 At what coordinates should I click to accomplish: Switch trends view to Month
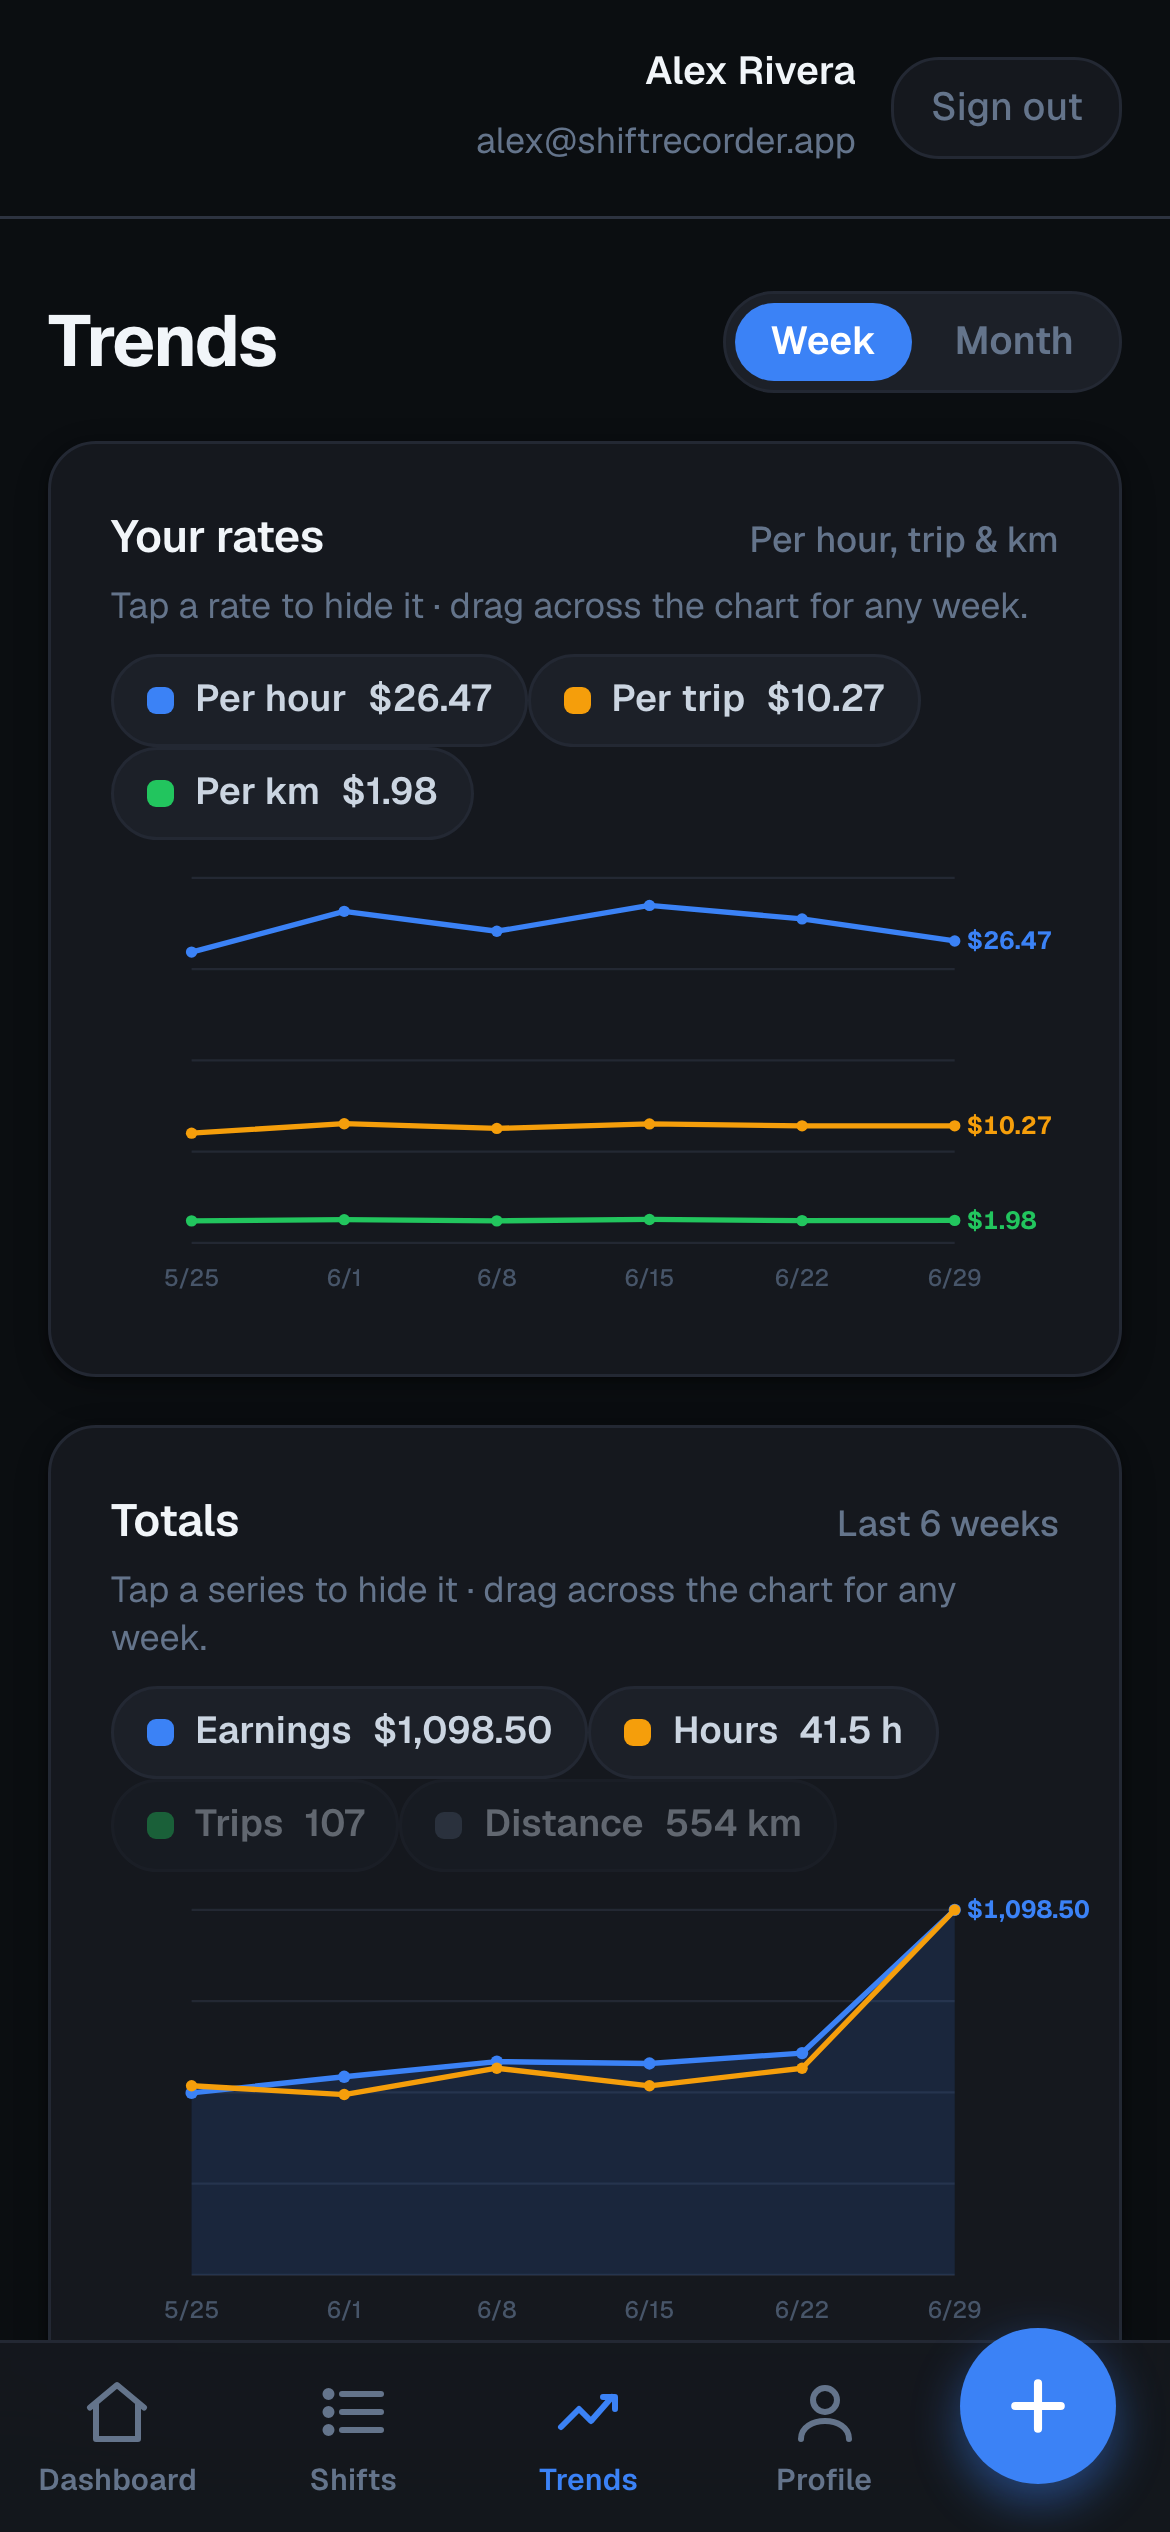pos(1014,341)
